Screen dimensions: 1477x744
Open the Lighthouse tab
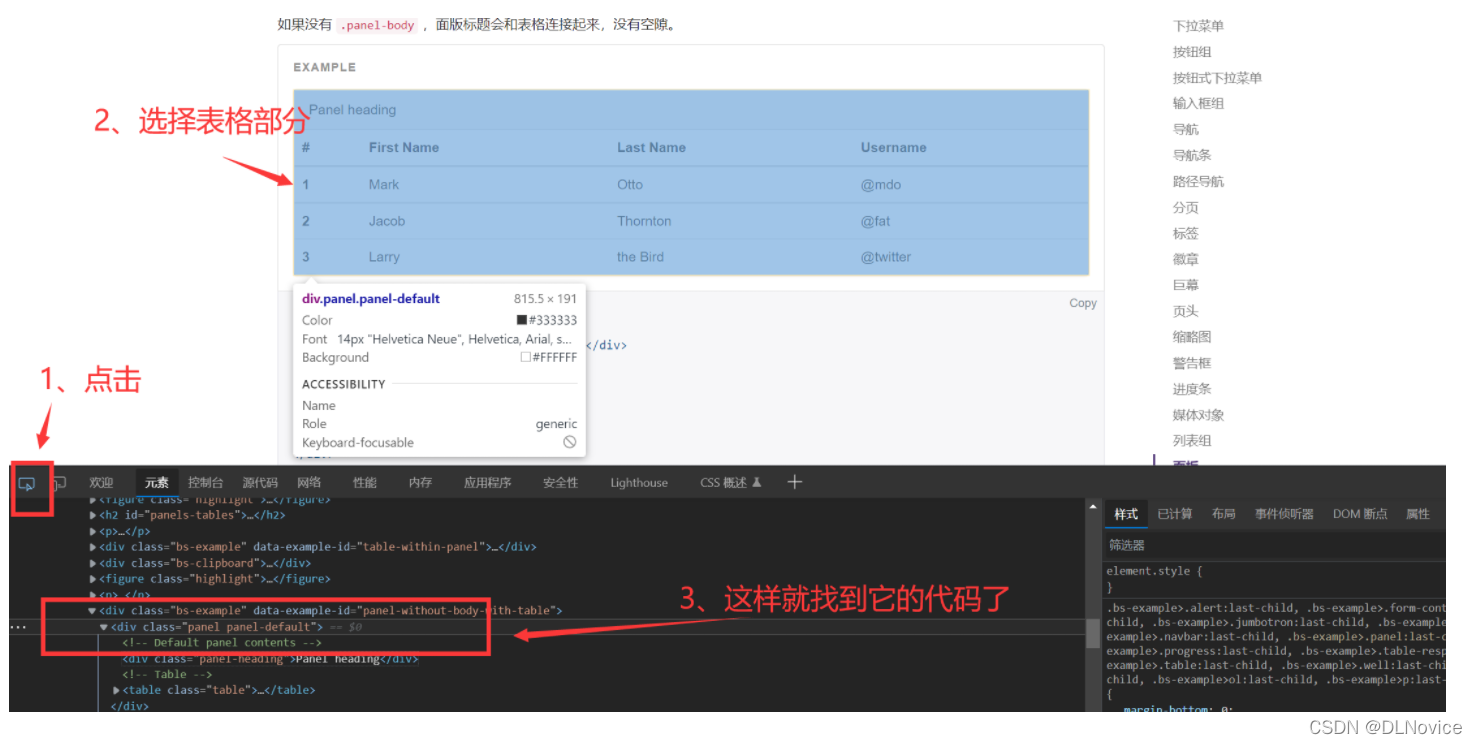[x=639, y=483]
